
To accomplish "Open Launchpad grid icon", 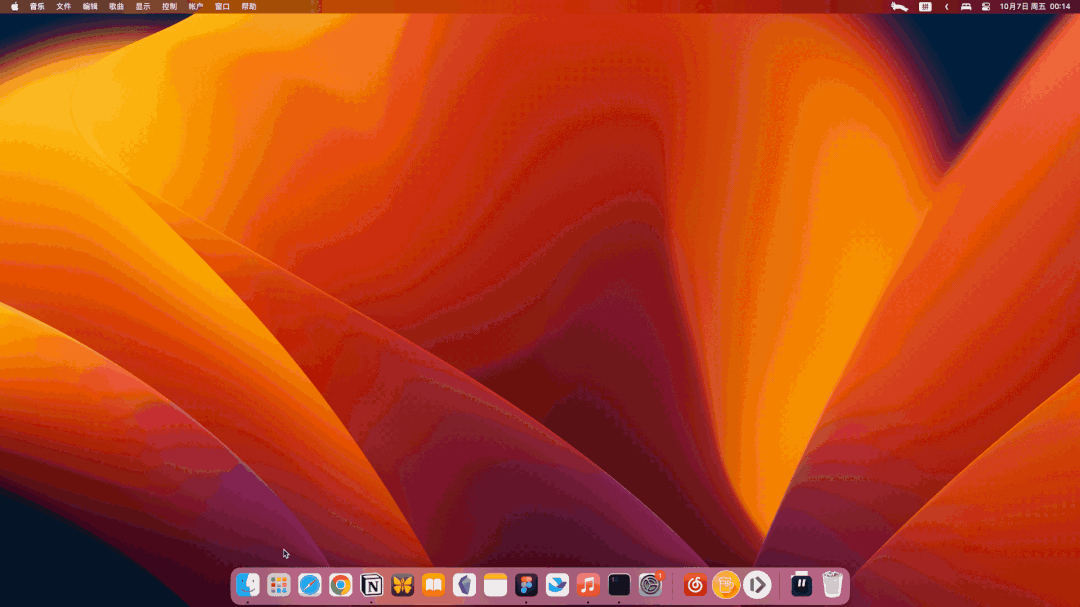I will tap(279, 585).
